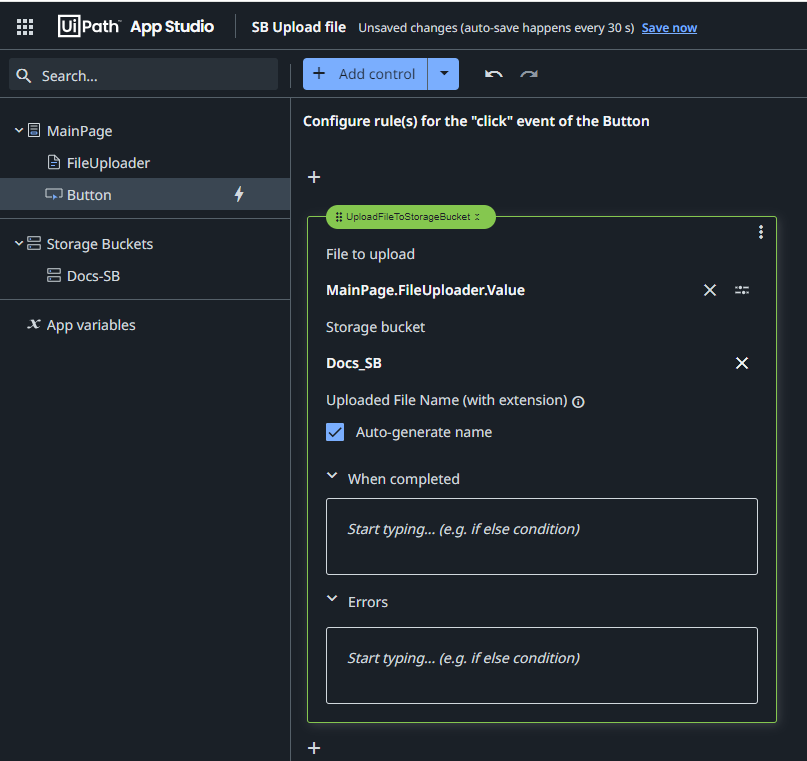
Task: Click the lightning events icon on Button
Action: click(x=239, y=194)
